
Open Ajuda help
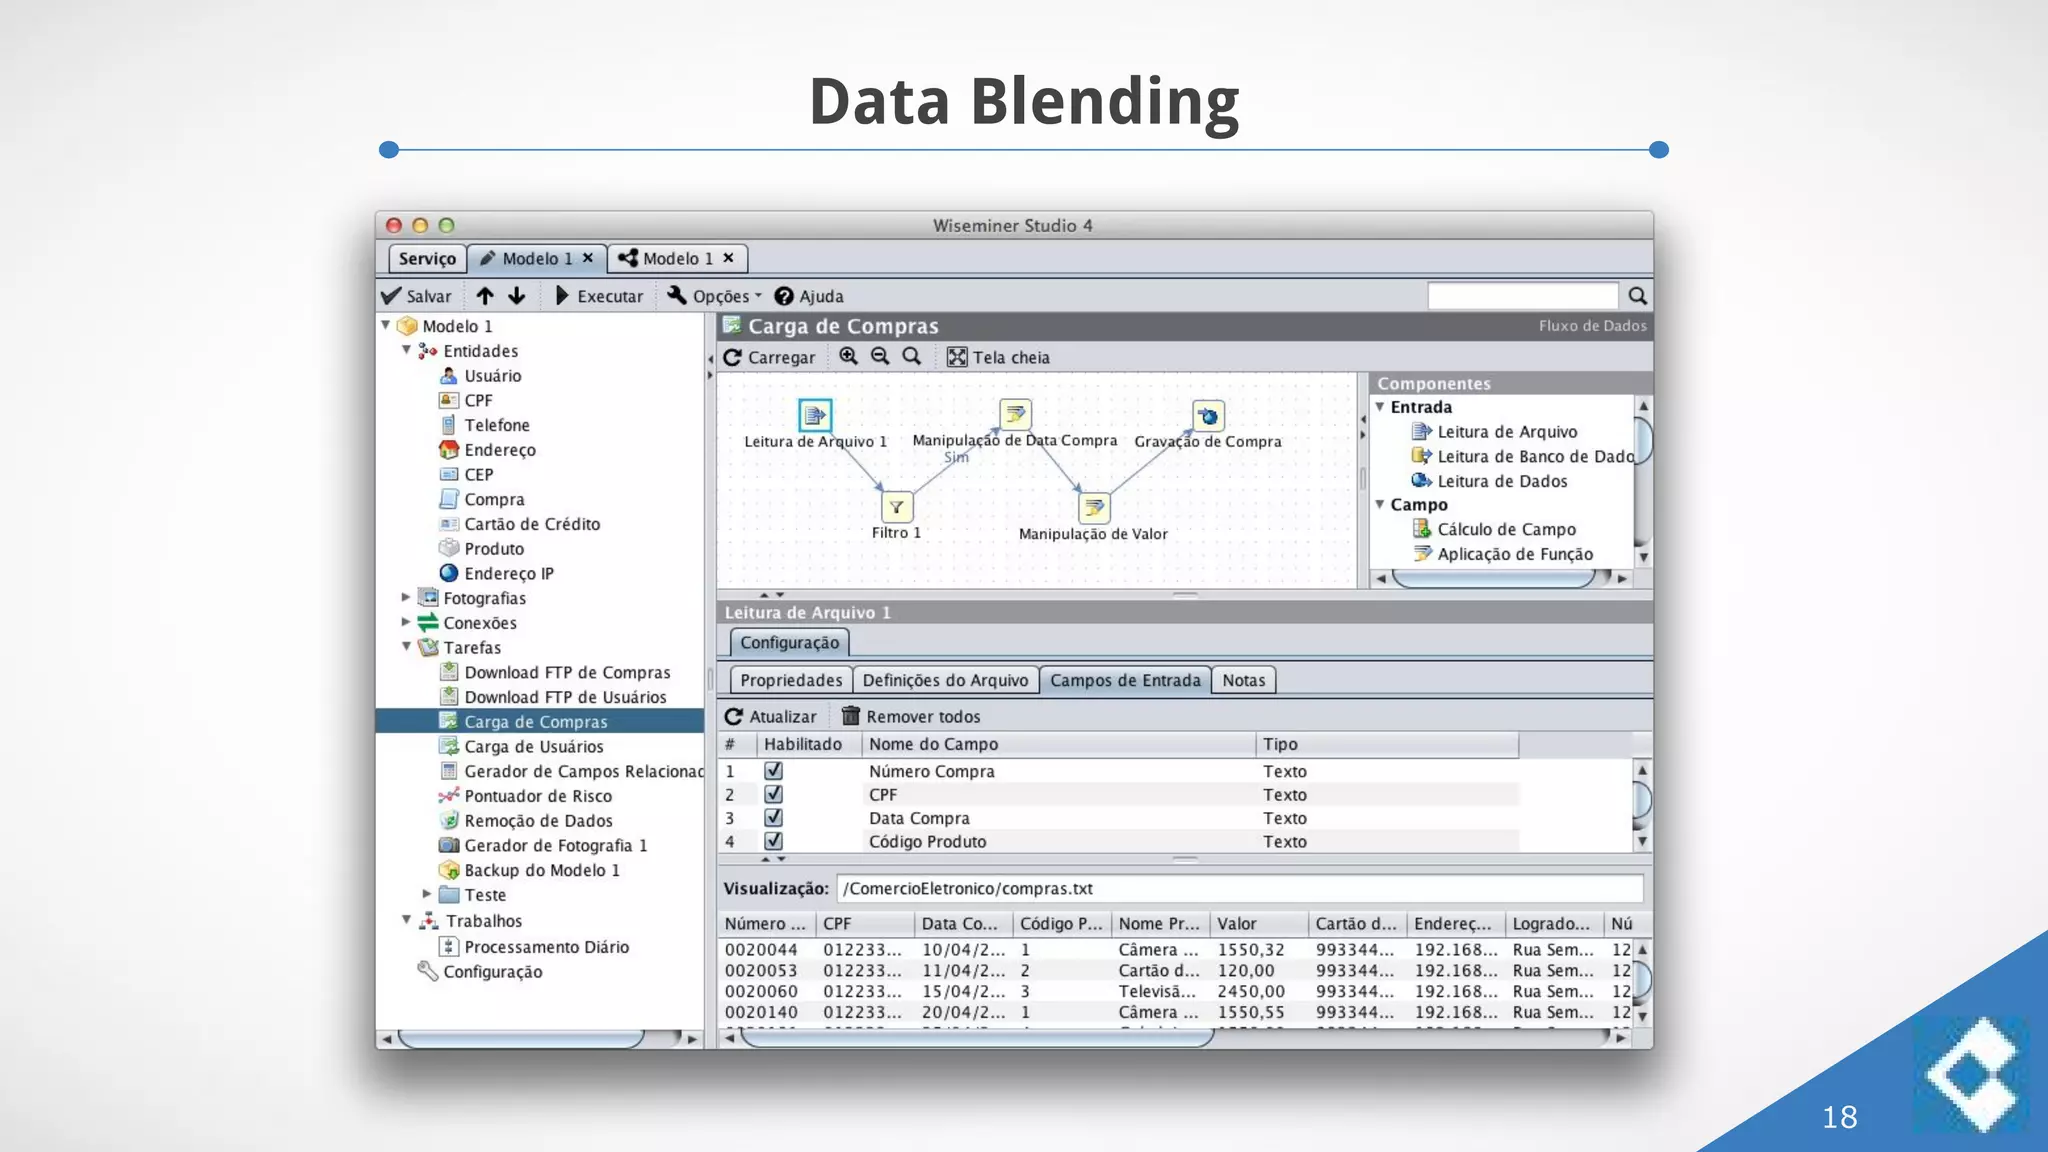[x=809, y=296]
